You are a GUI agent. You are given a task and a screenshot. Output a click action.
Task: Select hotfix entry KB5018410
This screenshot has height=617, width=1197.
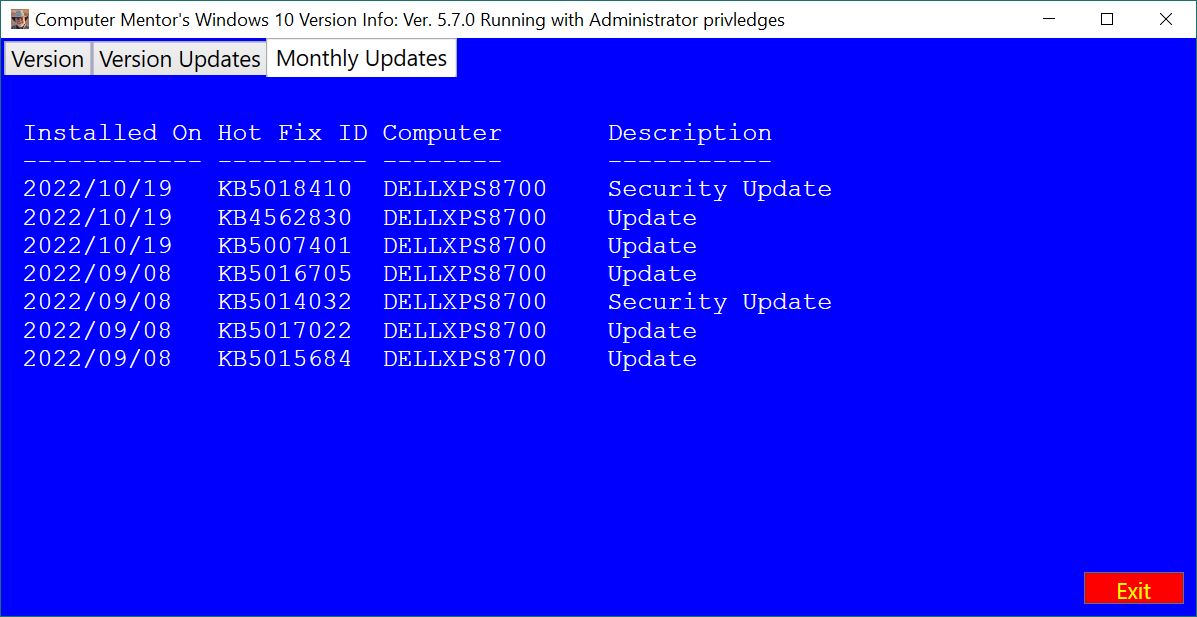tap(285, 189)
